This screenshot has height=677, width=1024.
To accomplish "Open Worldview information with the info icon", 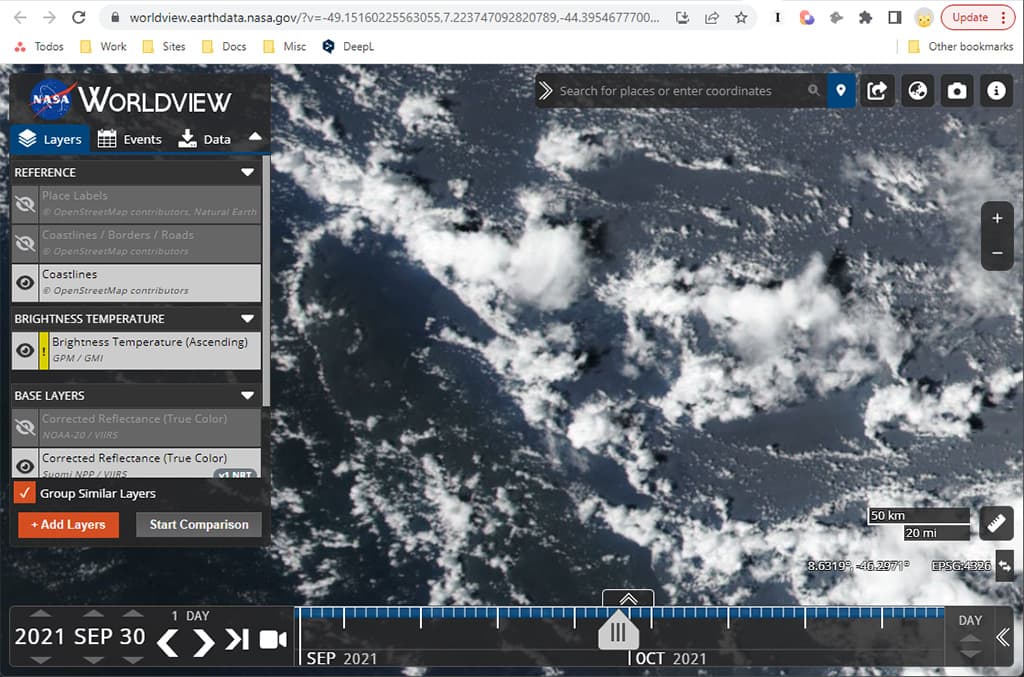I will pos(996,90).
